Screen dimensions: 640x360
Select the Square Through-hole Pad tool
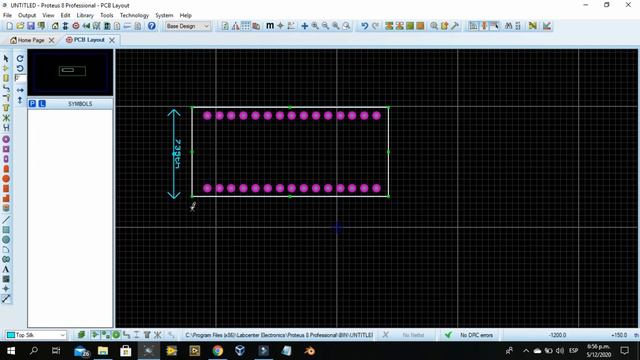[6, 149]
